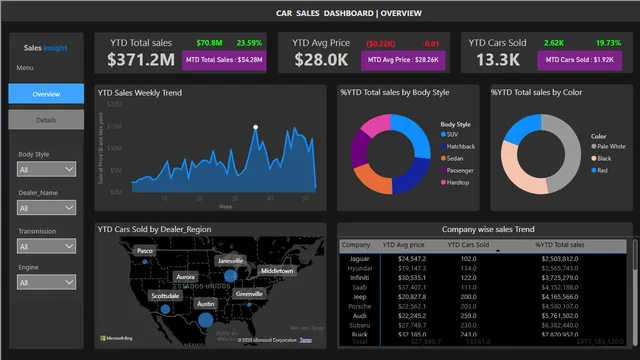
Task: Select the Porsche row in company table
Action: tap(483, 306)
